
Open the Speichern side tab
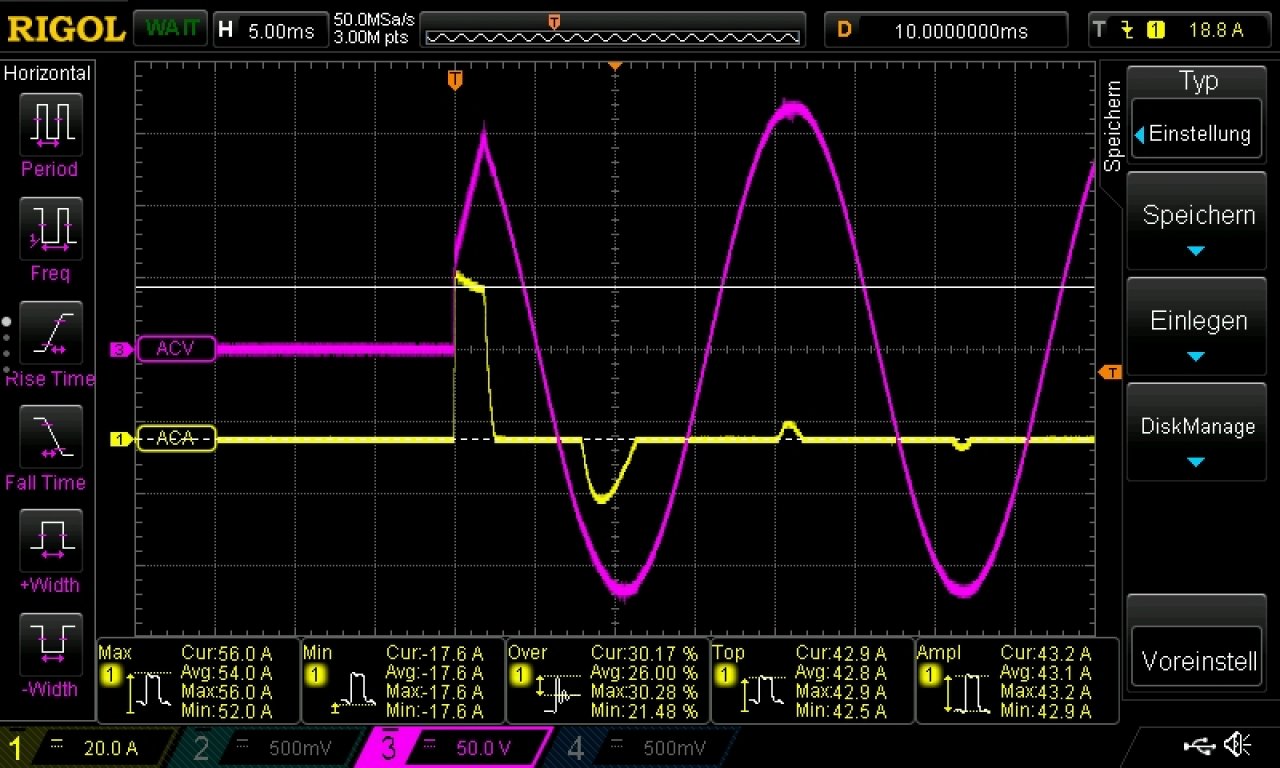click(1112, 126)
